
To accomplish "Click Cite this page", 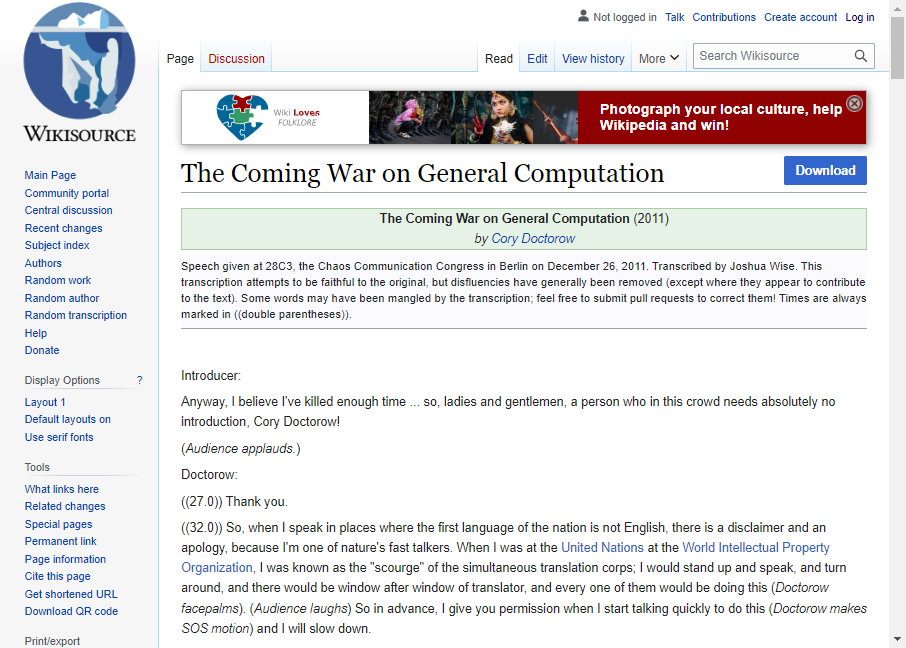I will [x=57, y=576].
